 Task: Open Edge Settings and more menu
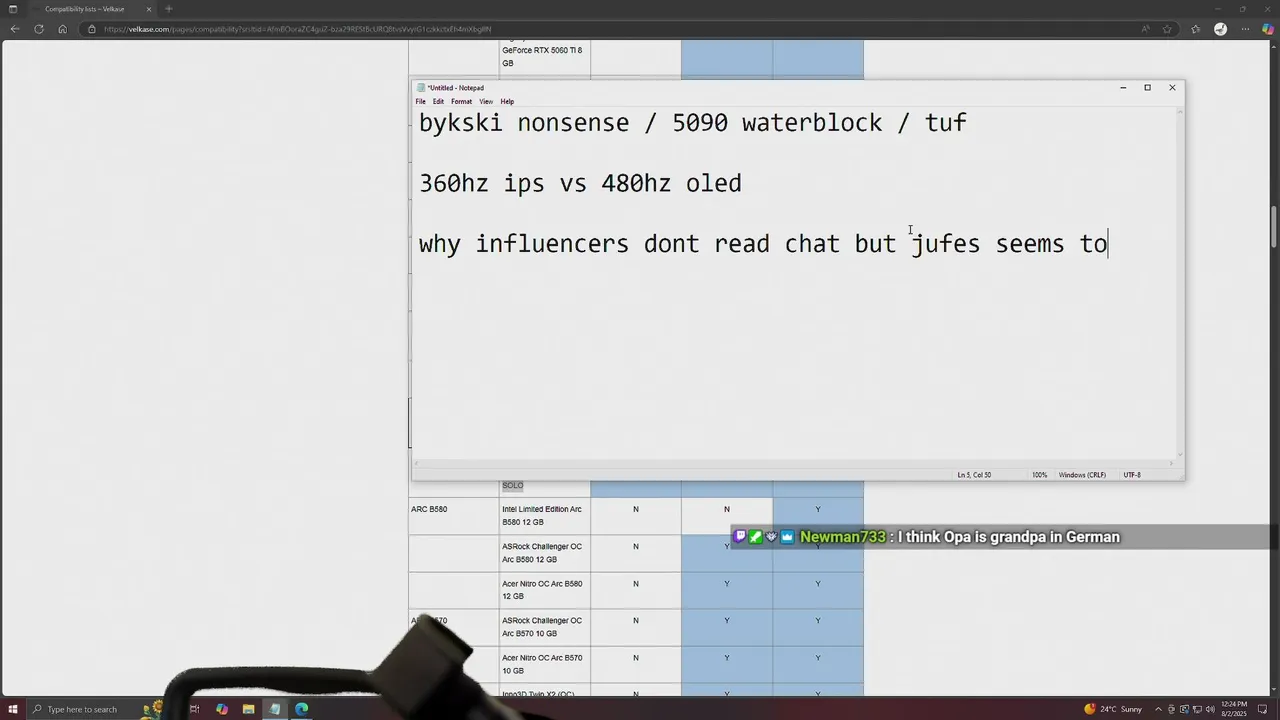1243,29
